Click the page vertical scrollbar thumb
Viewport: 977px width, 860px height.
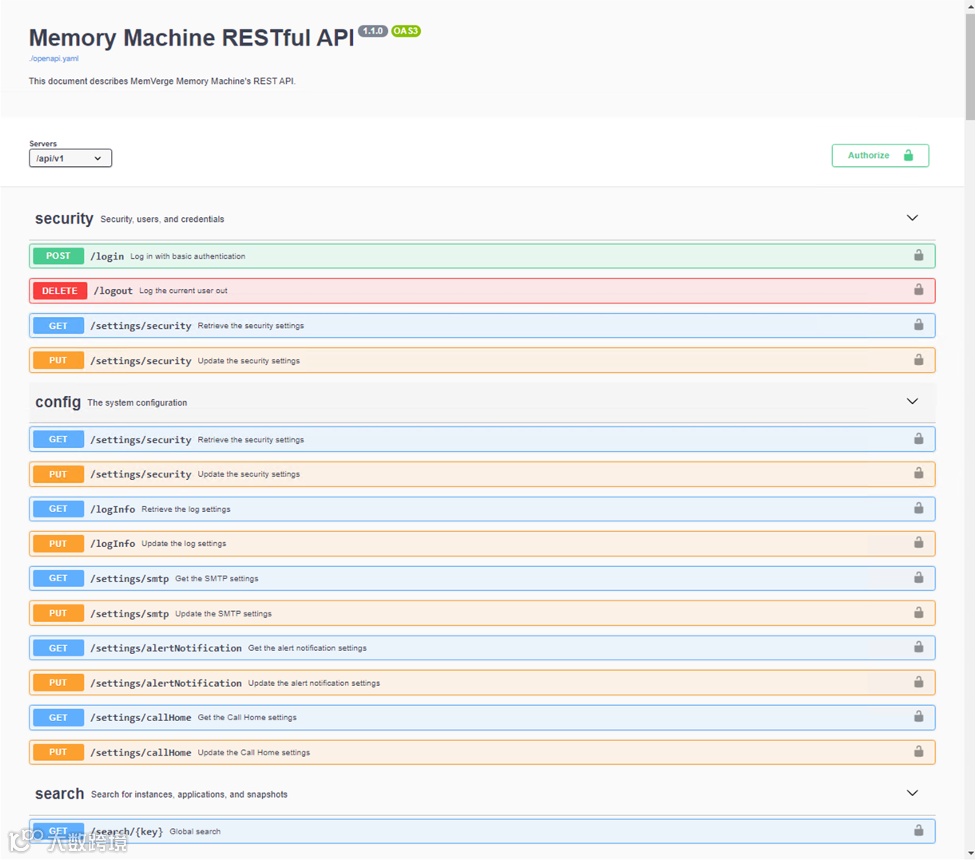coord(970,65)
